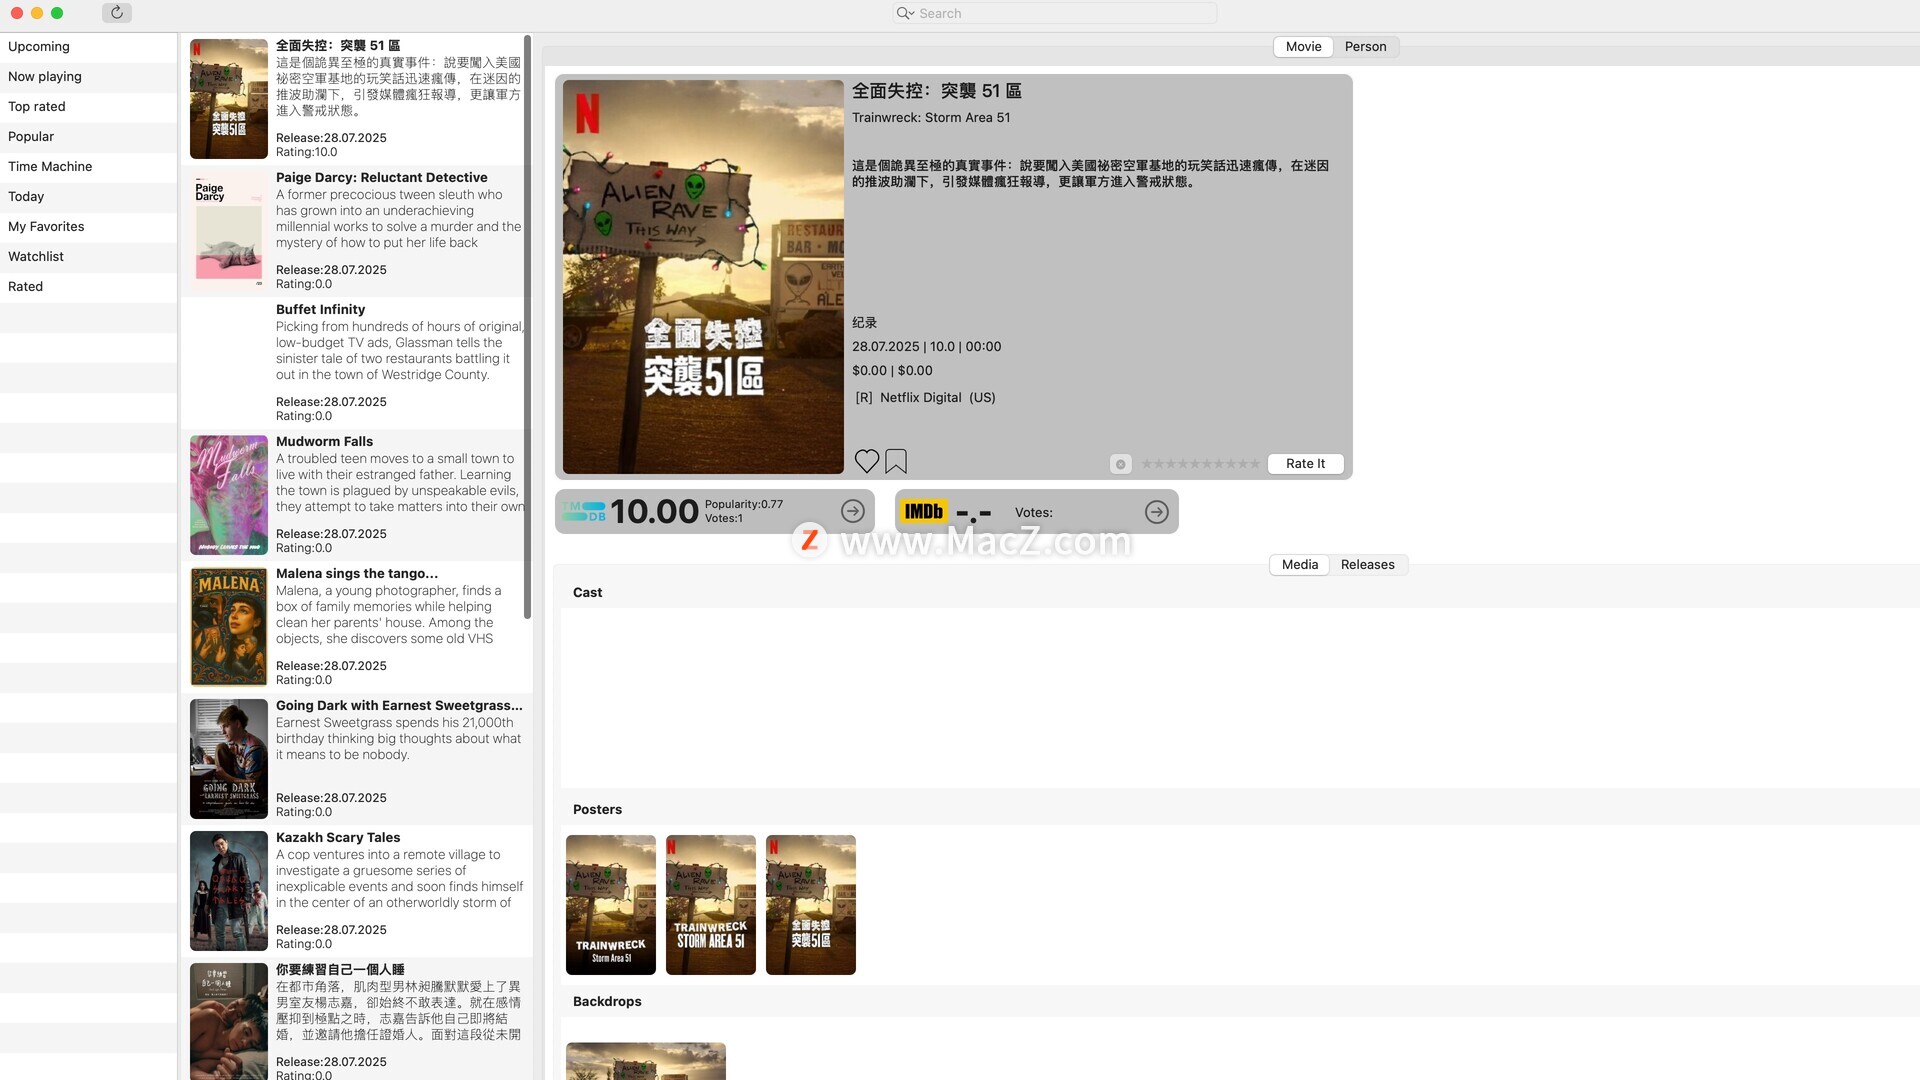
Task: Click the Trainwreck: Storm Area 51 subtitle
Action: click(x=931, y=118)
